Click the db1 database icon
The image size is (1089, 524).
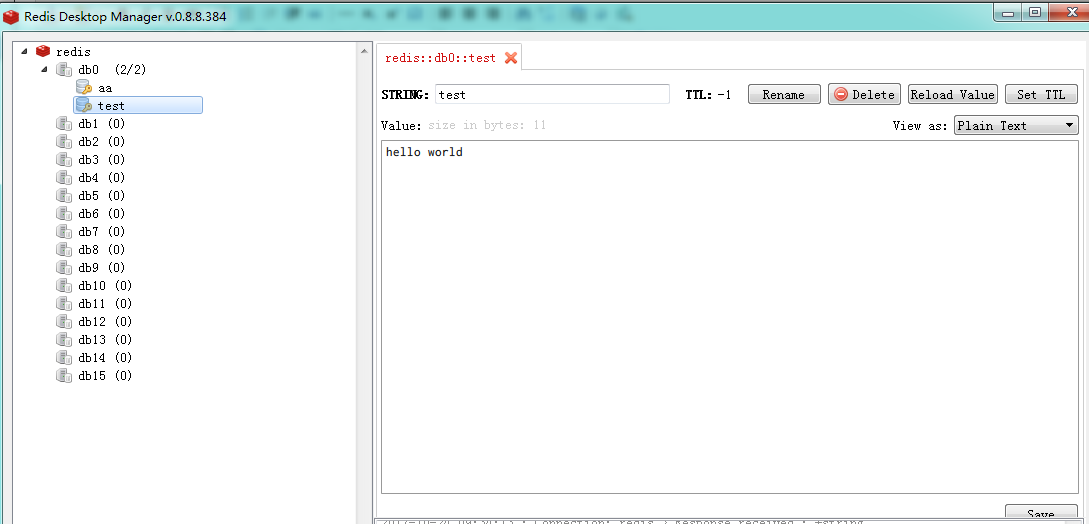[x=65, y=124]
